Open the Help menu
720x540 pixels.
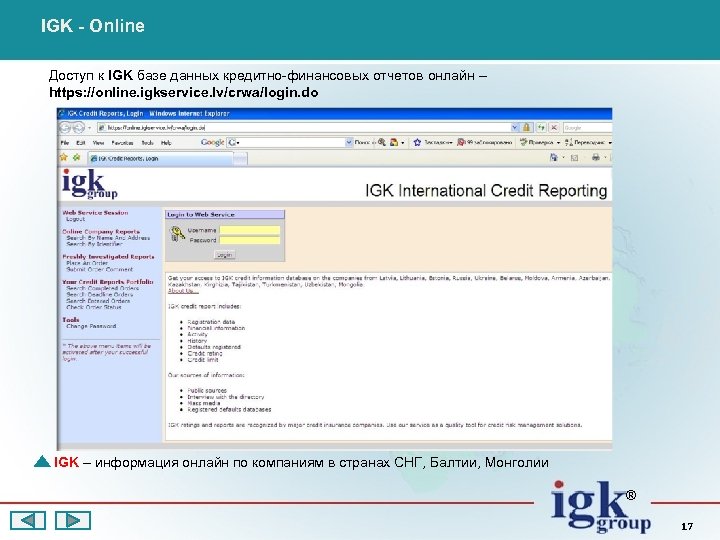(x=166, y=143)
